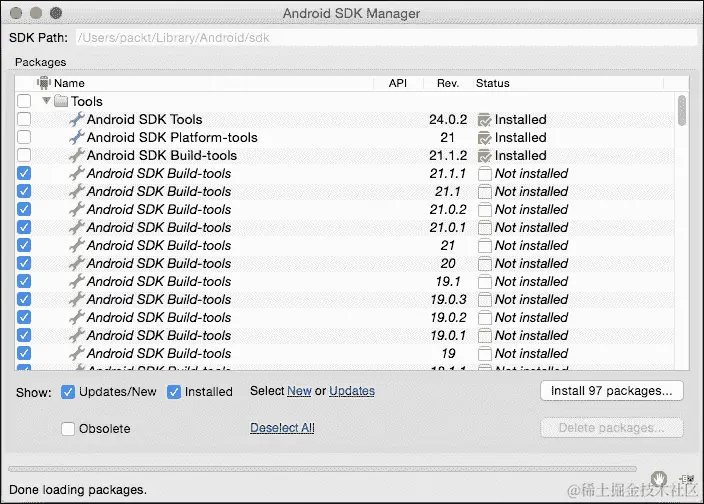Click Not installed status icon for rev 20
The width and height of the screenshot is (704, 504).
click(x=484, y=263)
